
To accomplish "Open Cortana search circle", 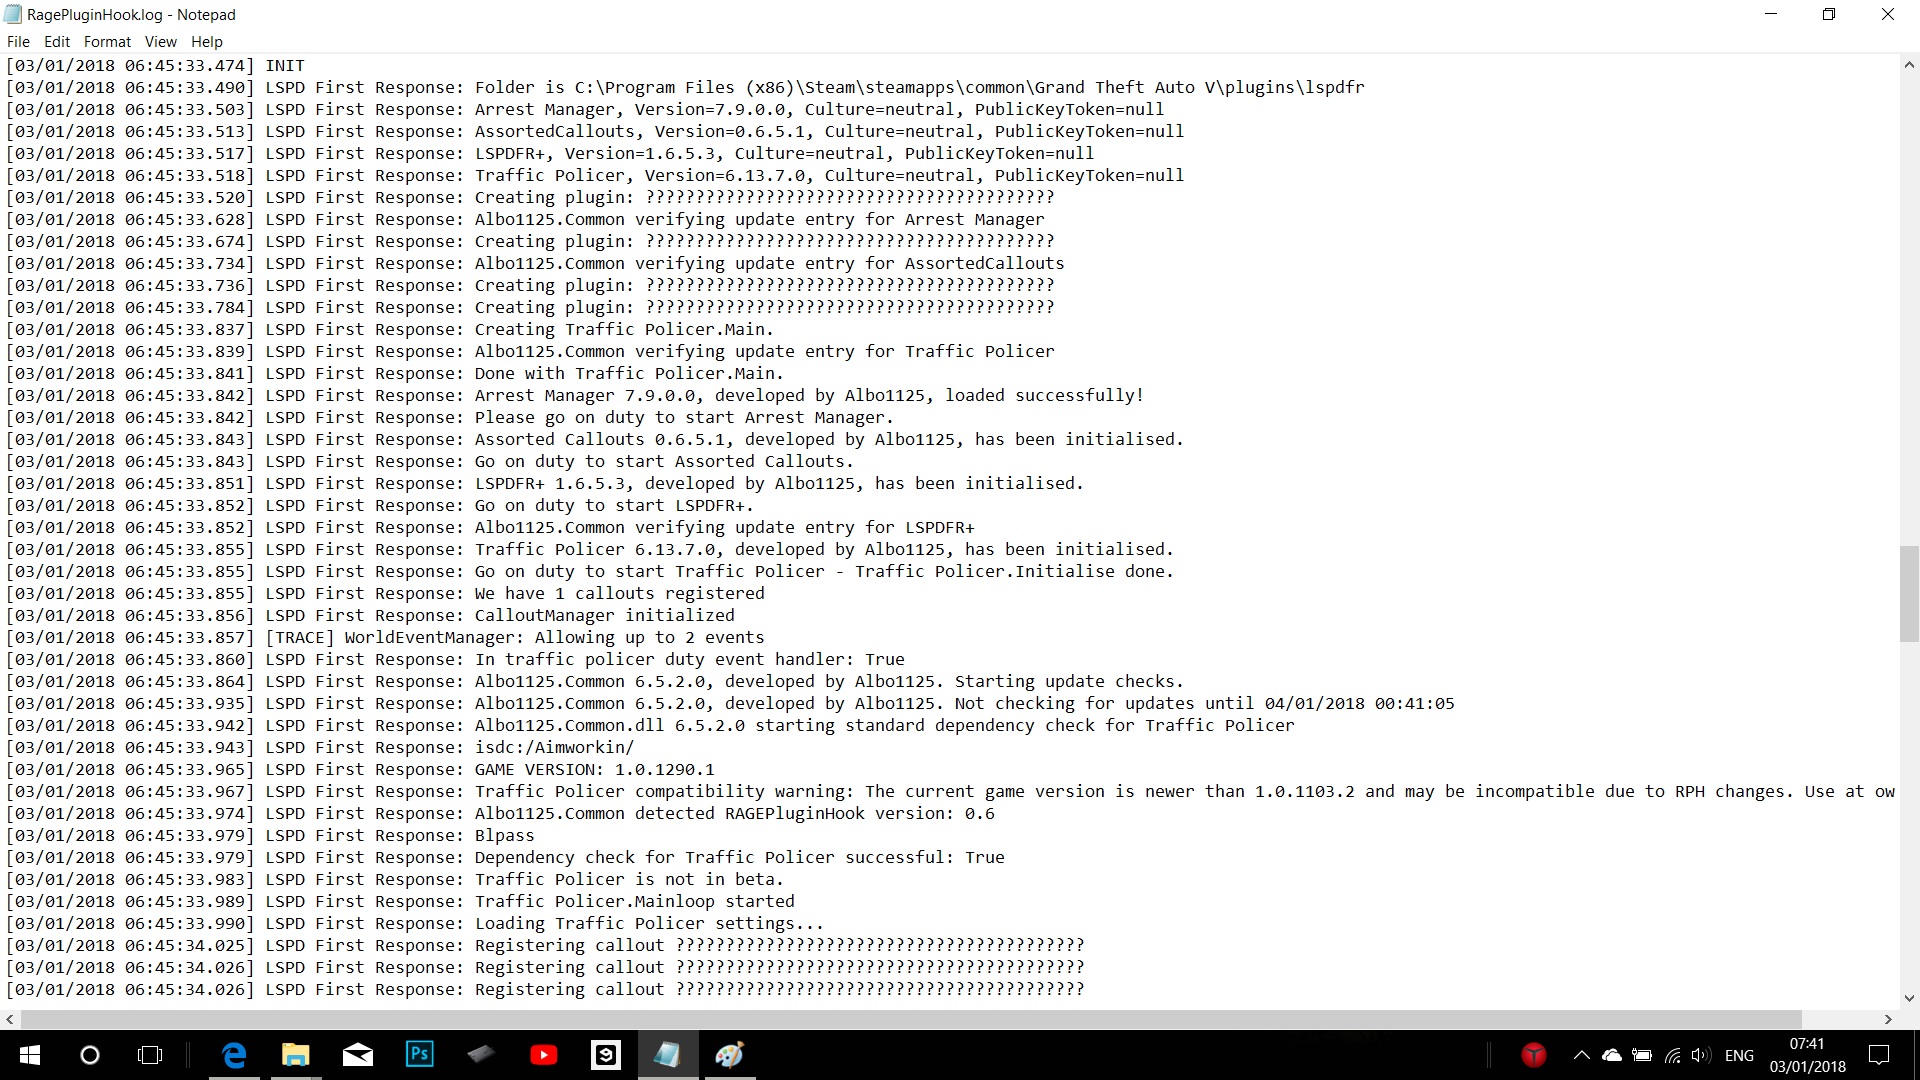I will tap(90, 1055).
